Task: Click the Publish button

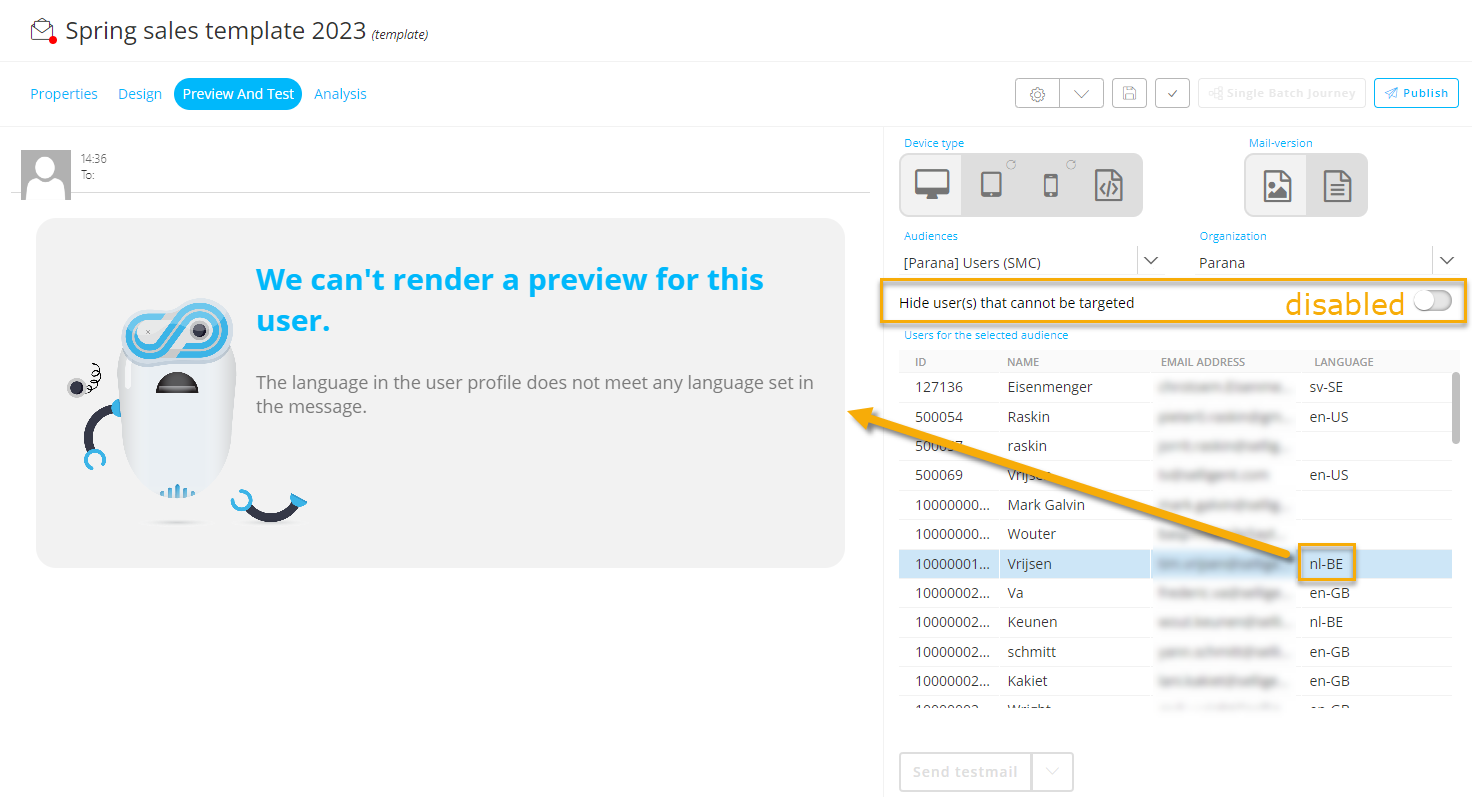Action: click(x=1416, y=93)
